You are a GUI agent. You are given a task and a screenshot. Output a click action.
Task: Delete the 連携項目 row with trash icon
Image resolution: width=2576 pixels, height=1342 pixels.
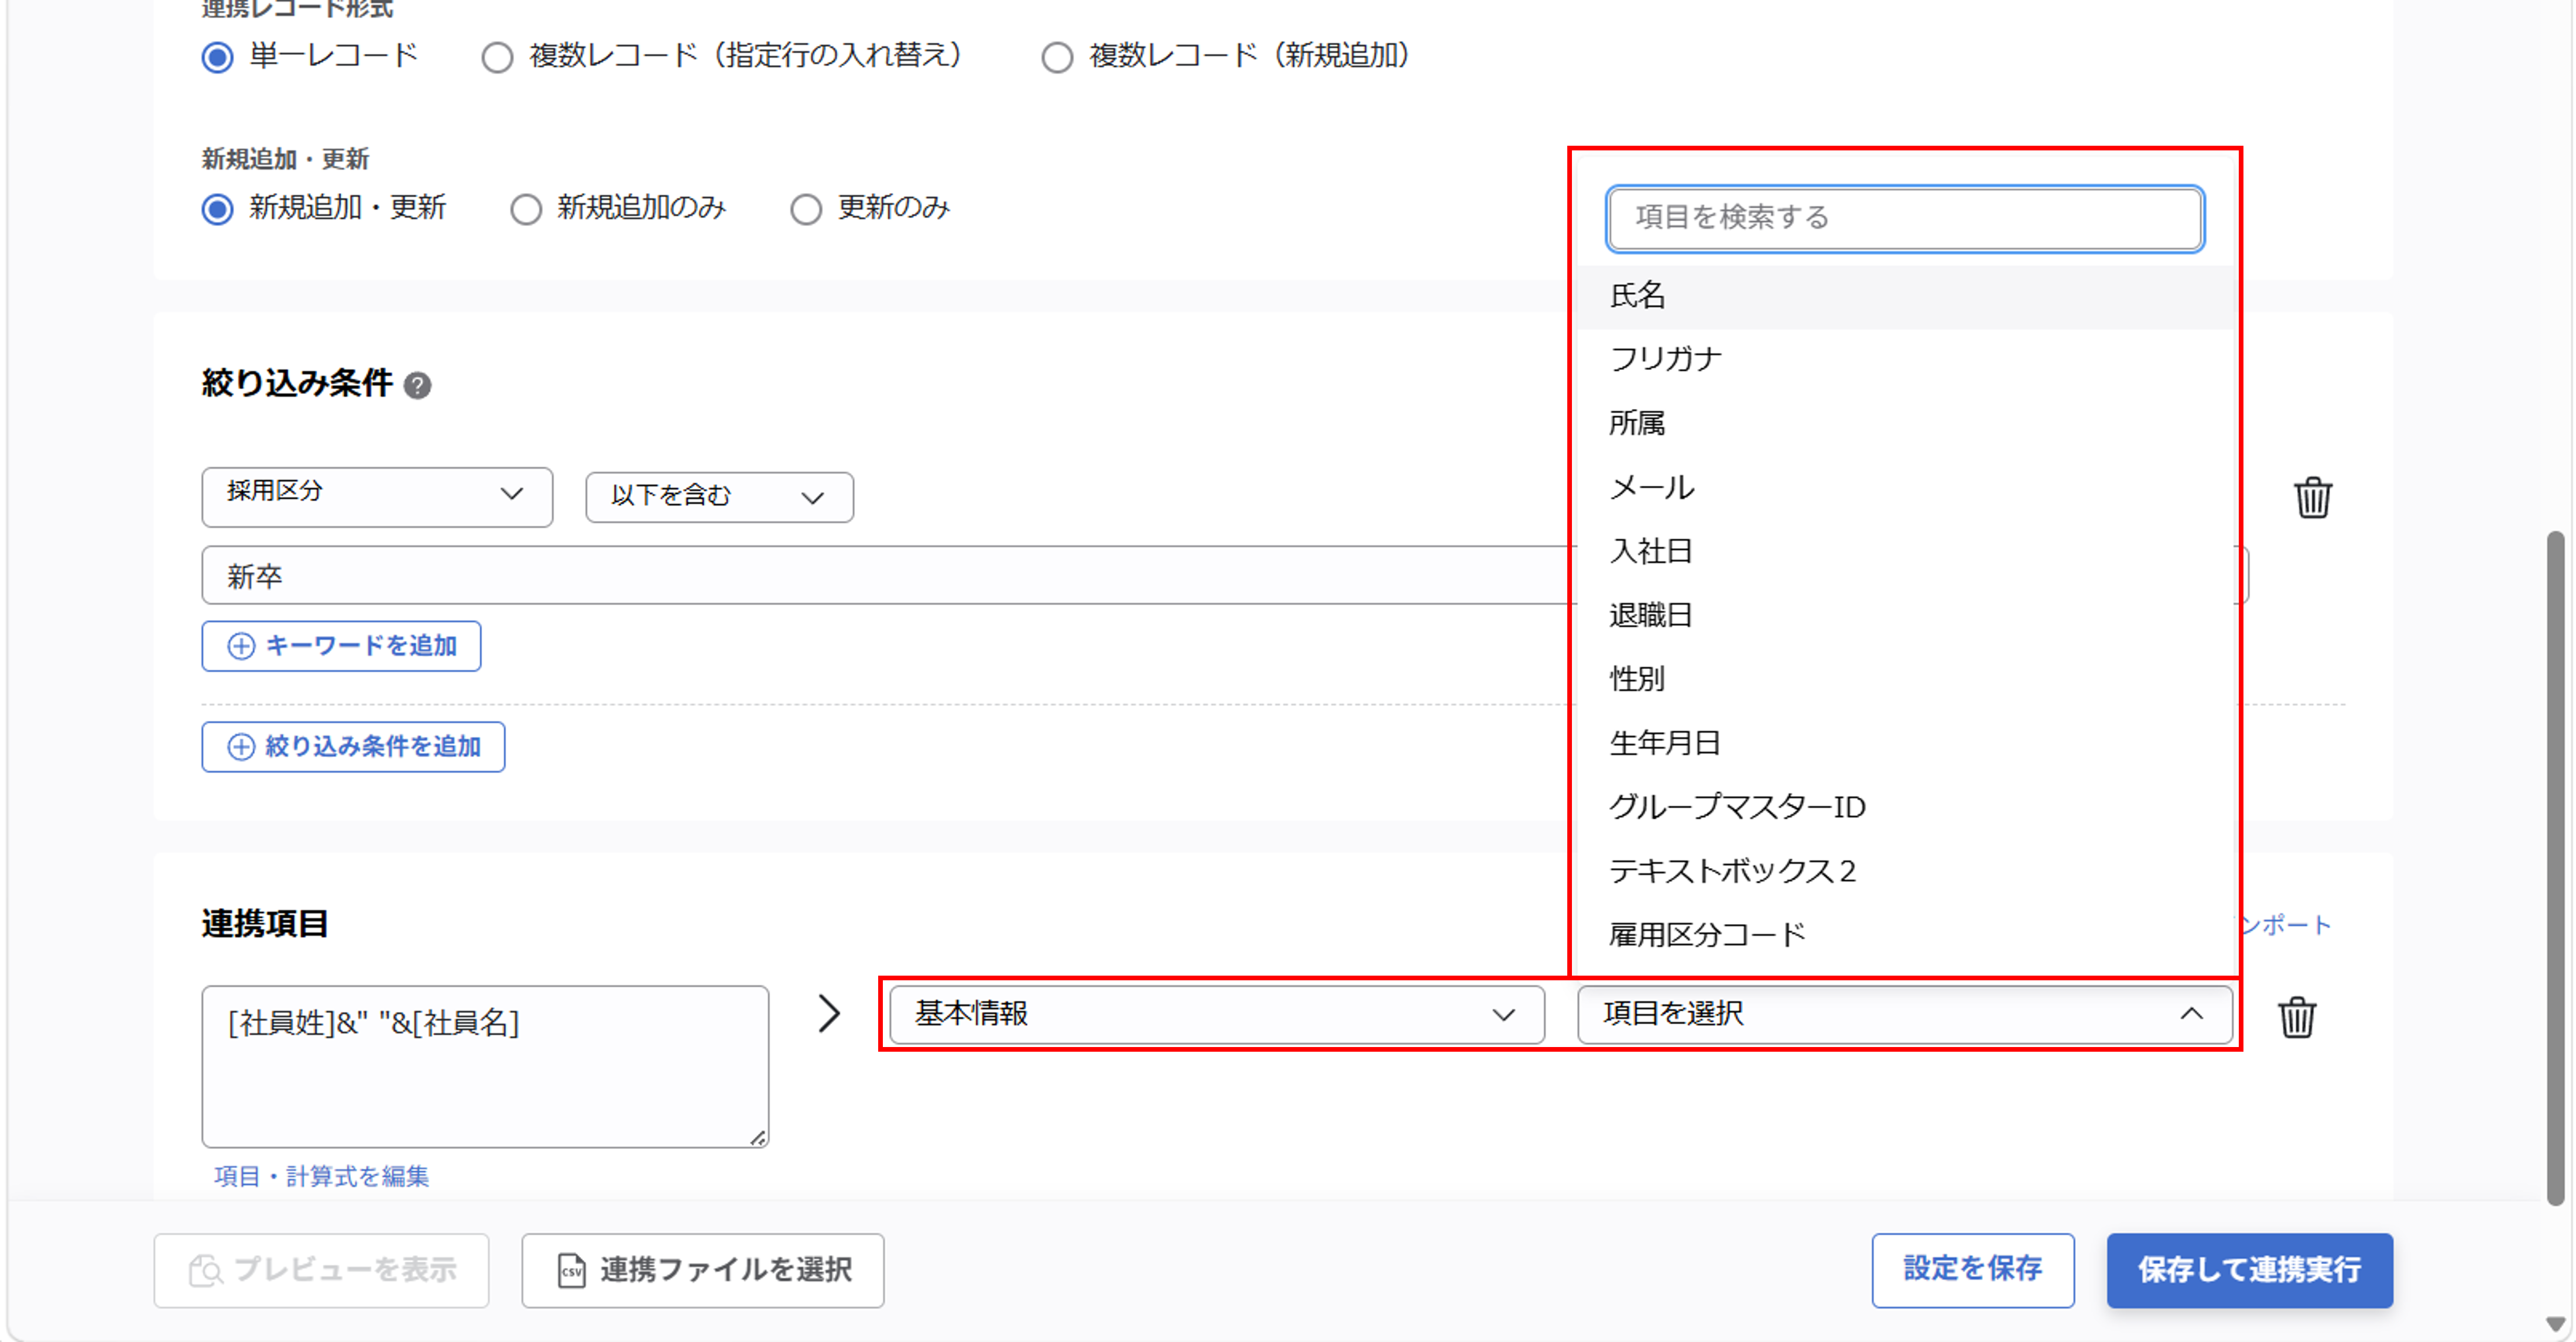2296,1017
